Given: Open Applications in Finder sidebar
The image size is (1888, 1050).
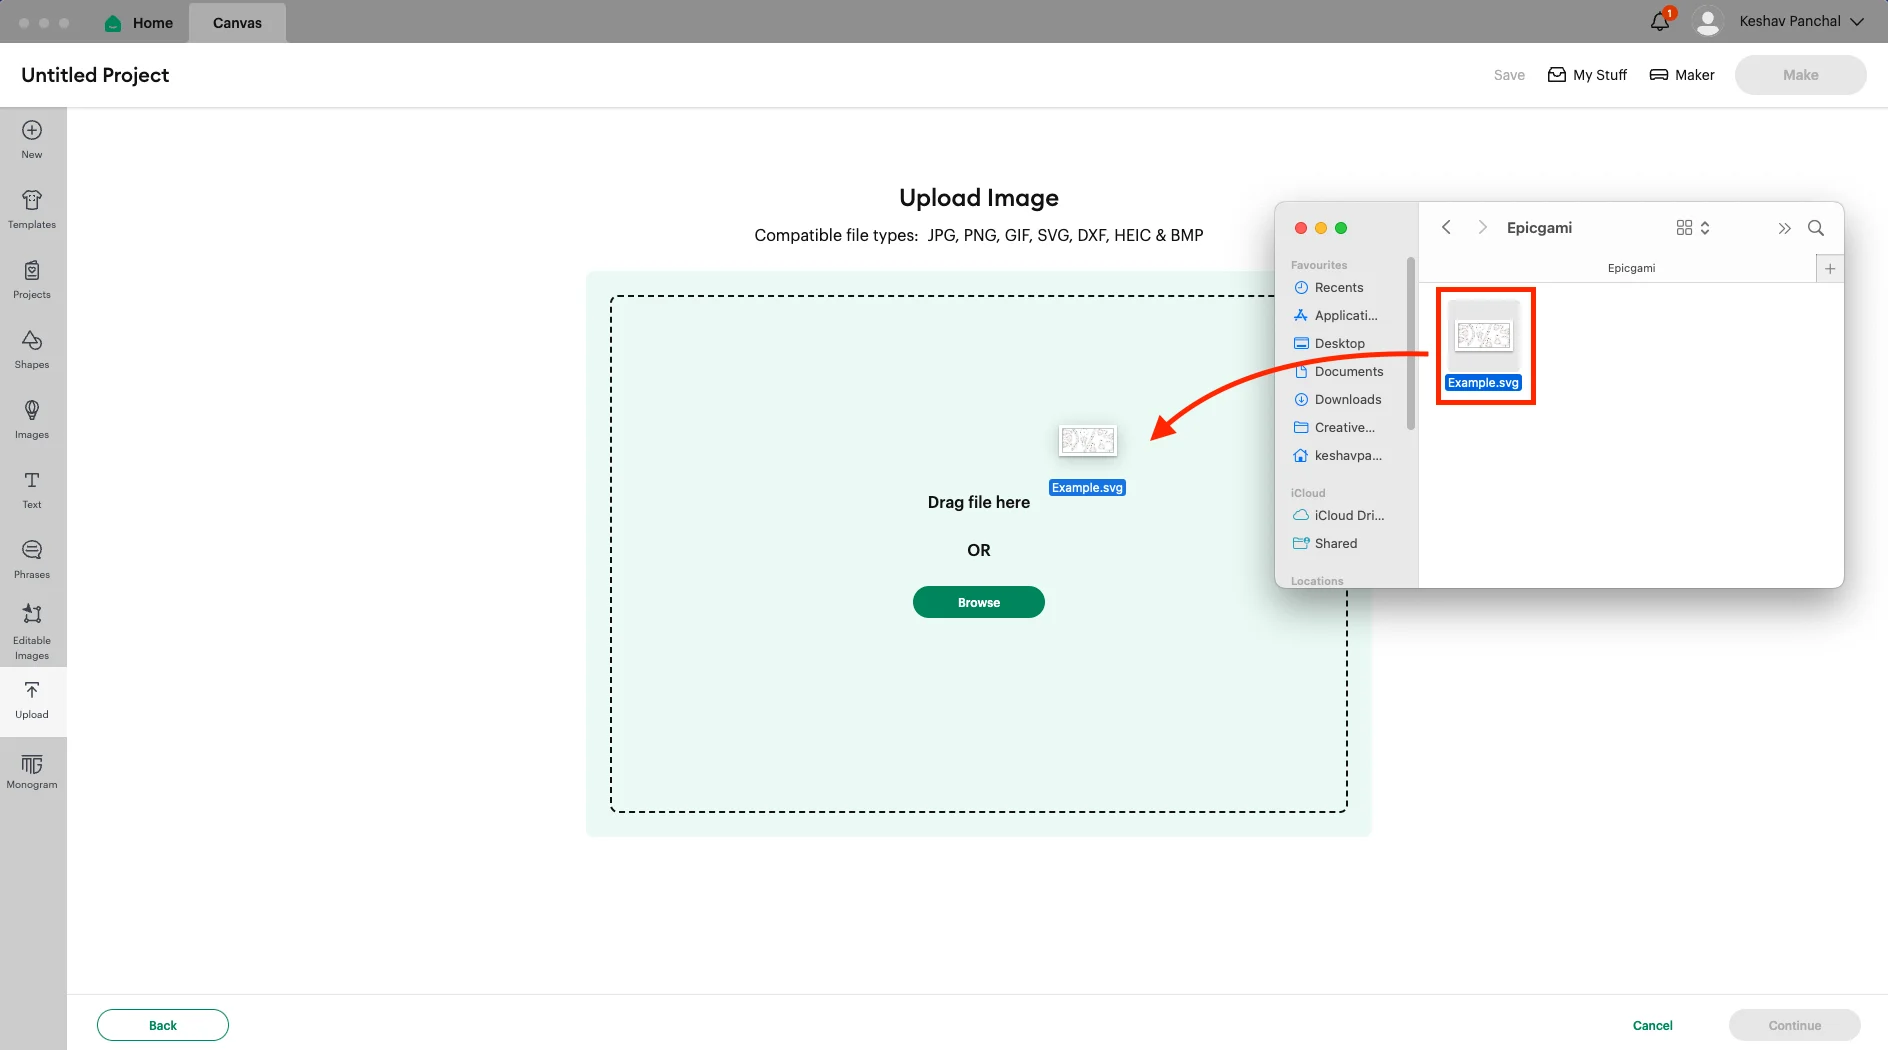Looking at the screenshot, I should coord(1336,316).
